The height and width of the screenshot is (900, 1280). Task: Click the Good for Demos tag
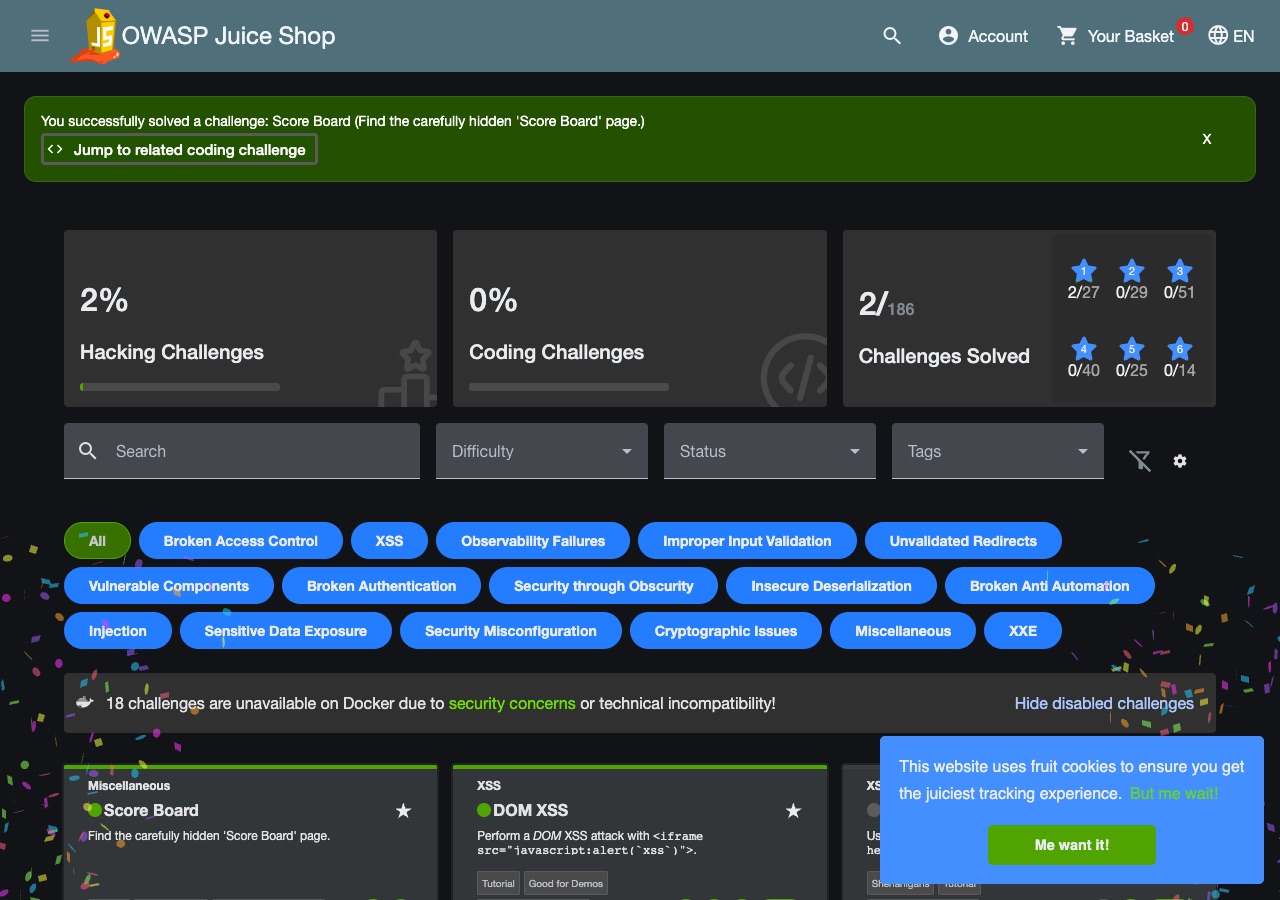click(565, 883)
